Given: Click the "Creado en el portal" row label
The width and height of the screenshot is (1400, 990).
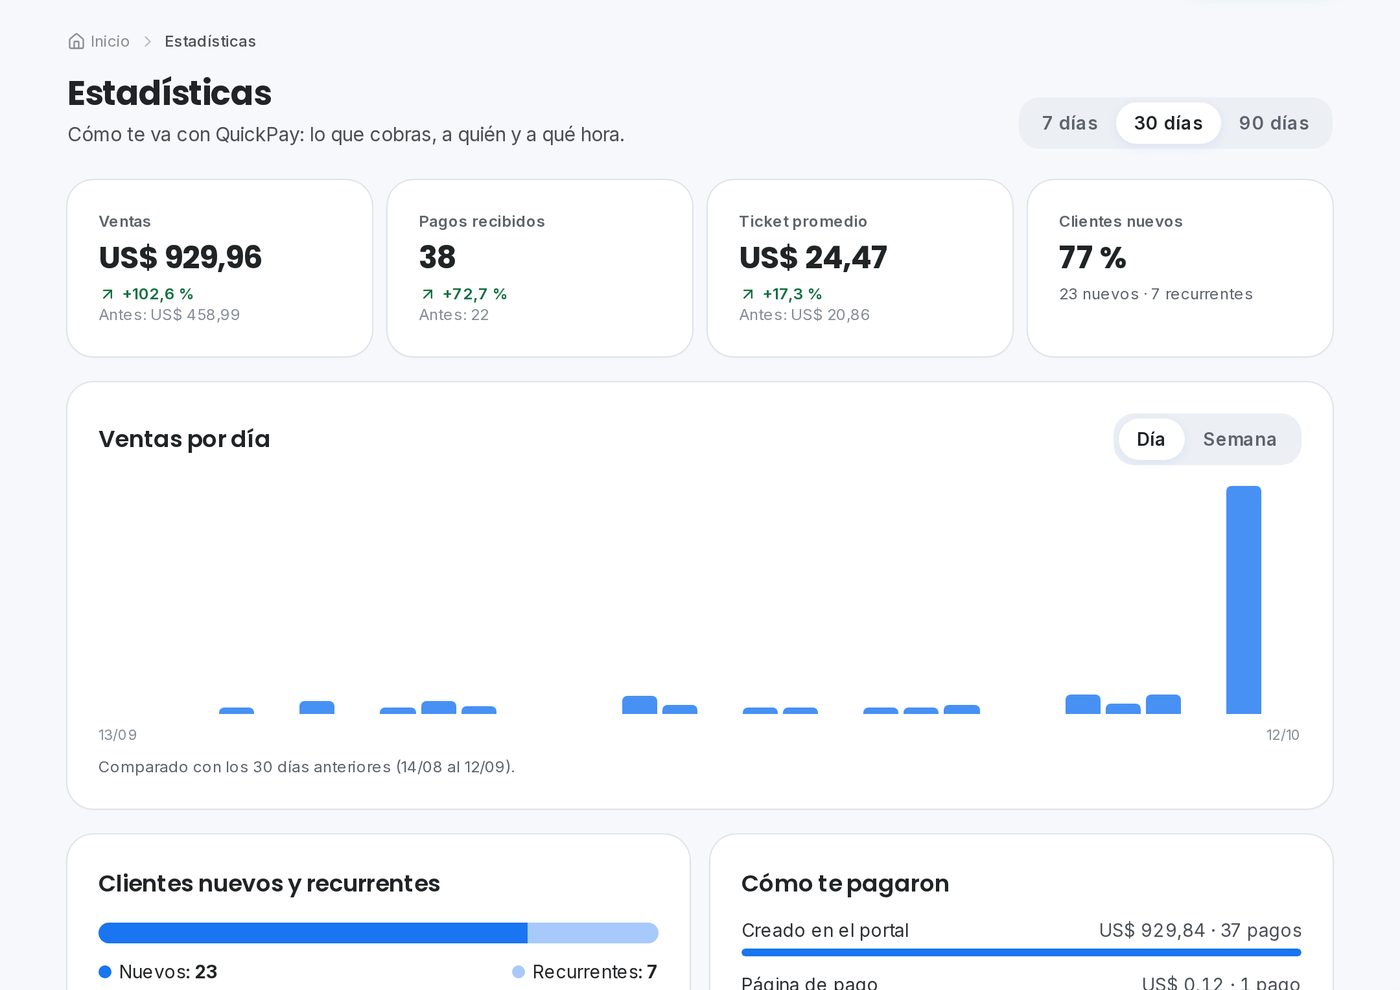Looking at the screenshot, I should [x=825, y=930].
